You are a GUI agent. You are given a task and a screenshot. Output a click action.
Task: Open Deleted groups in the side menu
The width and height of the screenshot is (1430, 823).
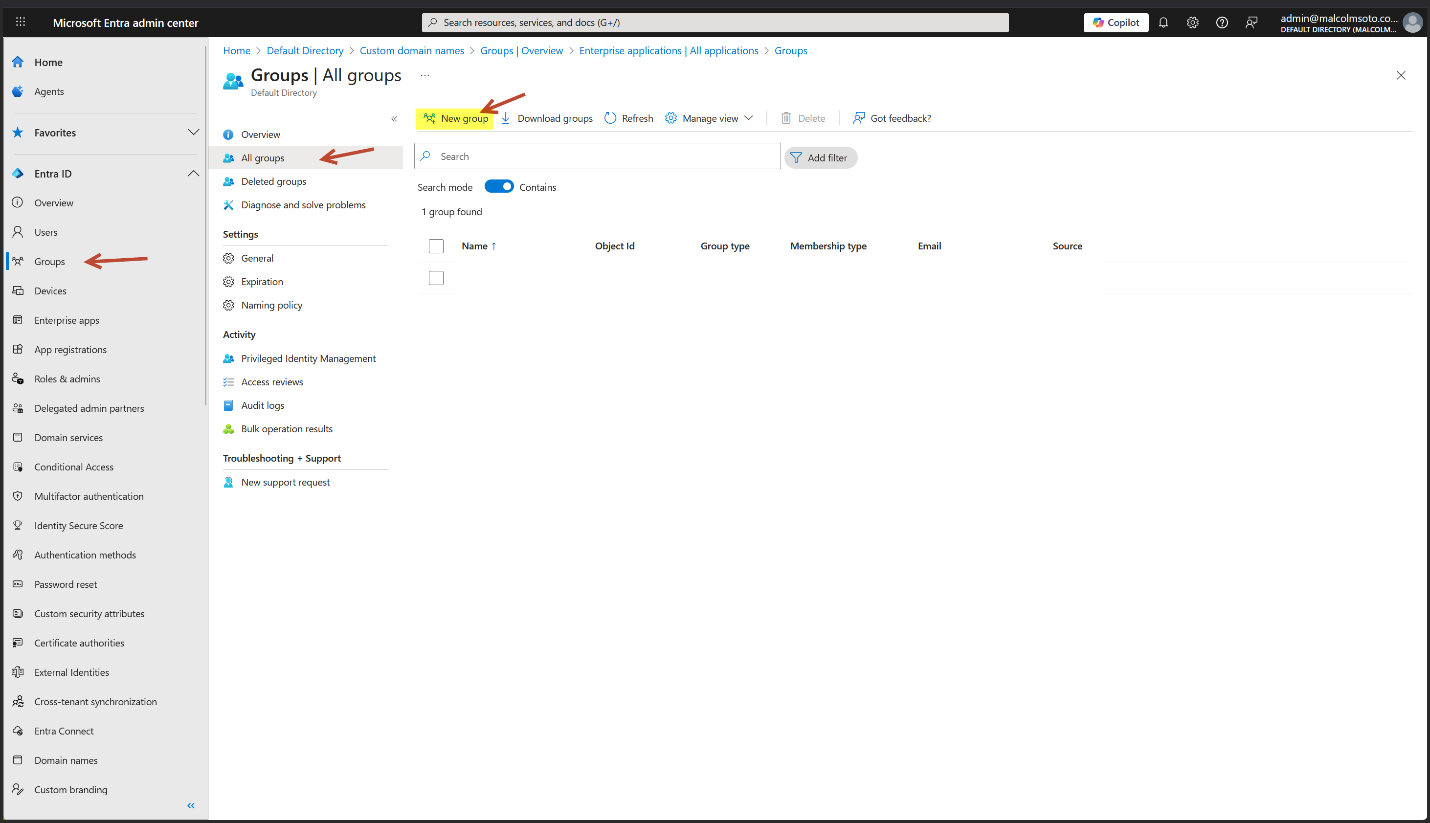(273, 182)
